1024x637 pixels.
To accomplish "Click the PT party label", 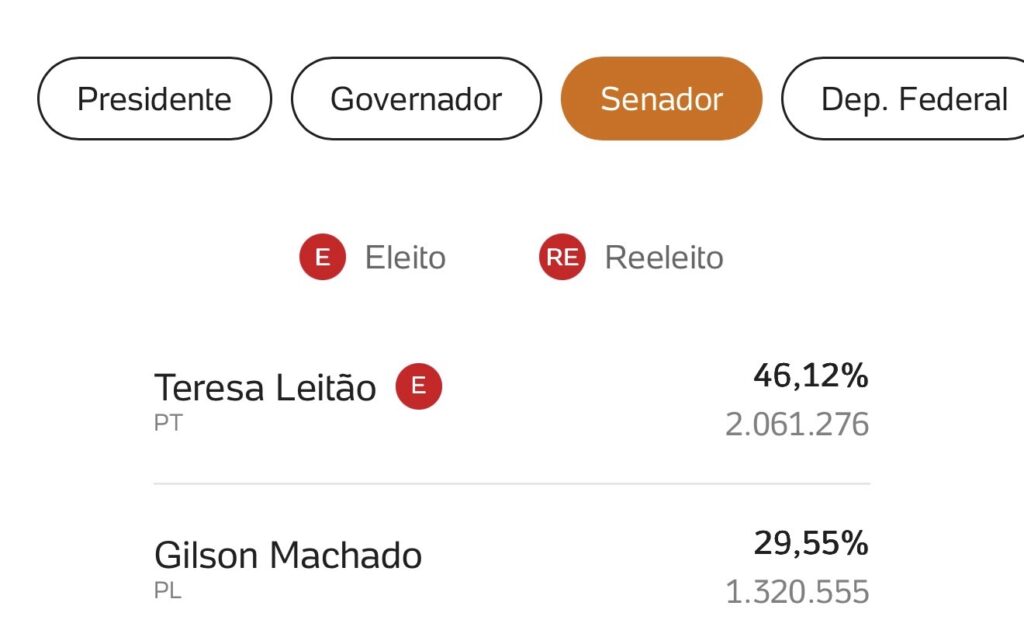I will [168, 424].
